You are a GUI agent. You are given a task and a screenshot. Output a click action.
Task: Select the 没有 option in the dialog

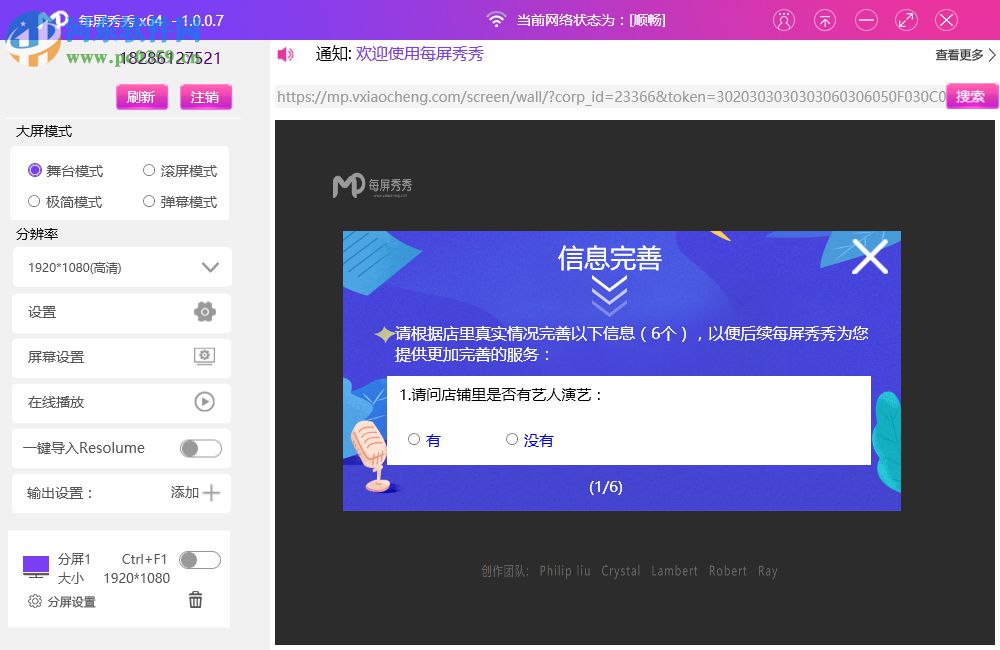[512, 438]
